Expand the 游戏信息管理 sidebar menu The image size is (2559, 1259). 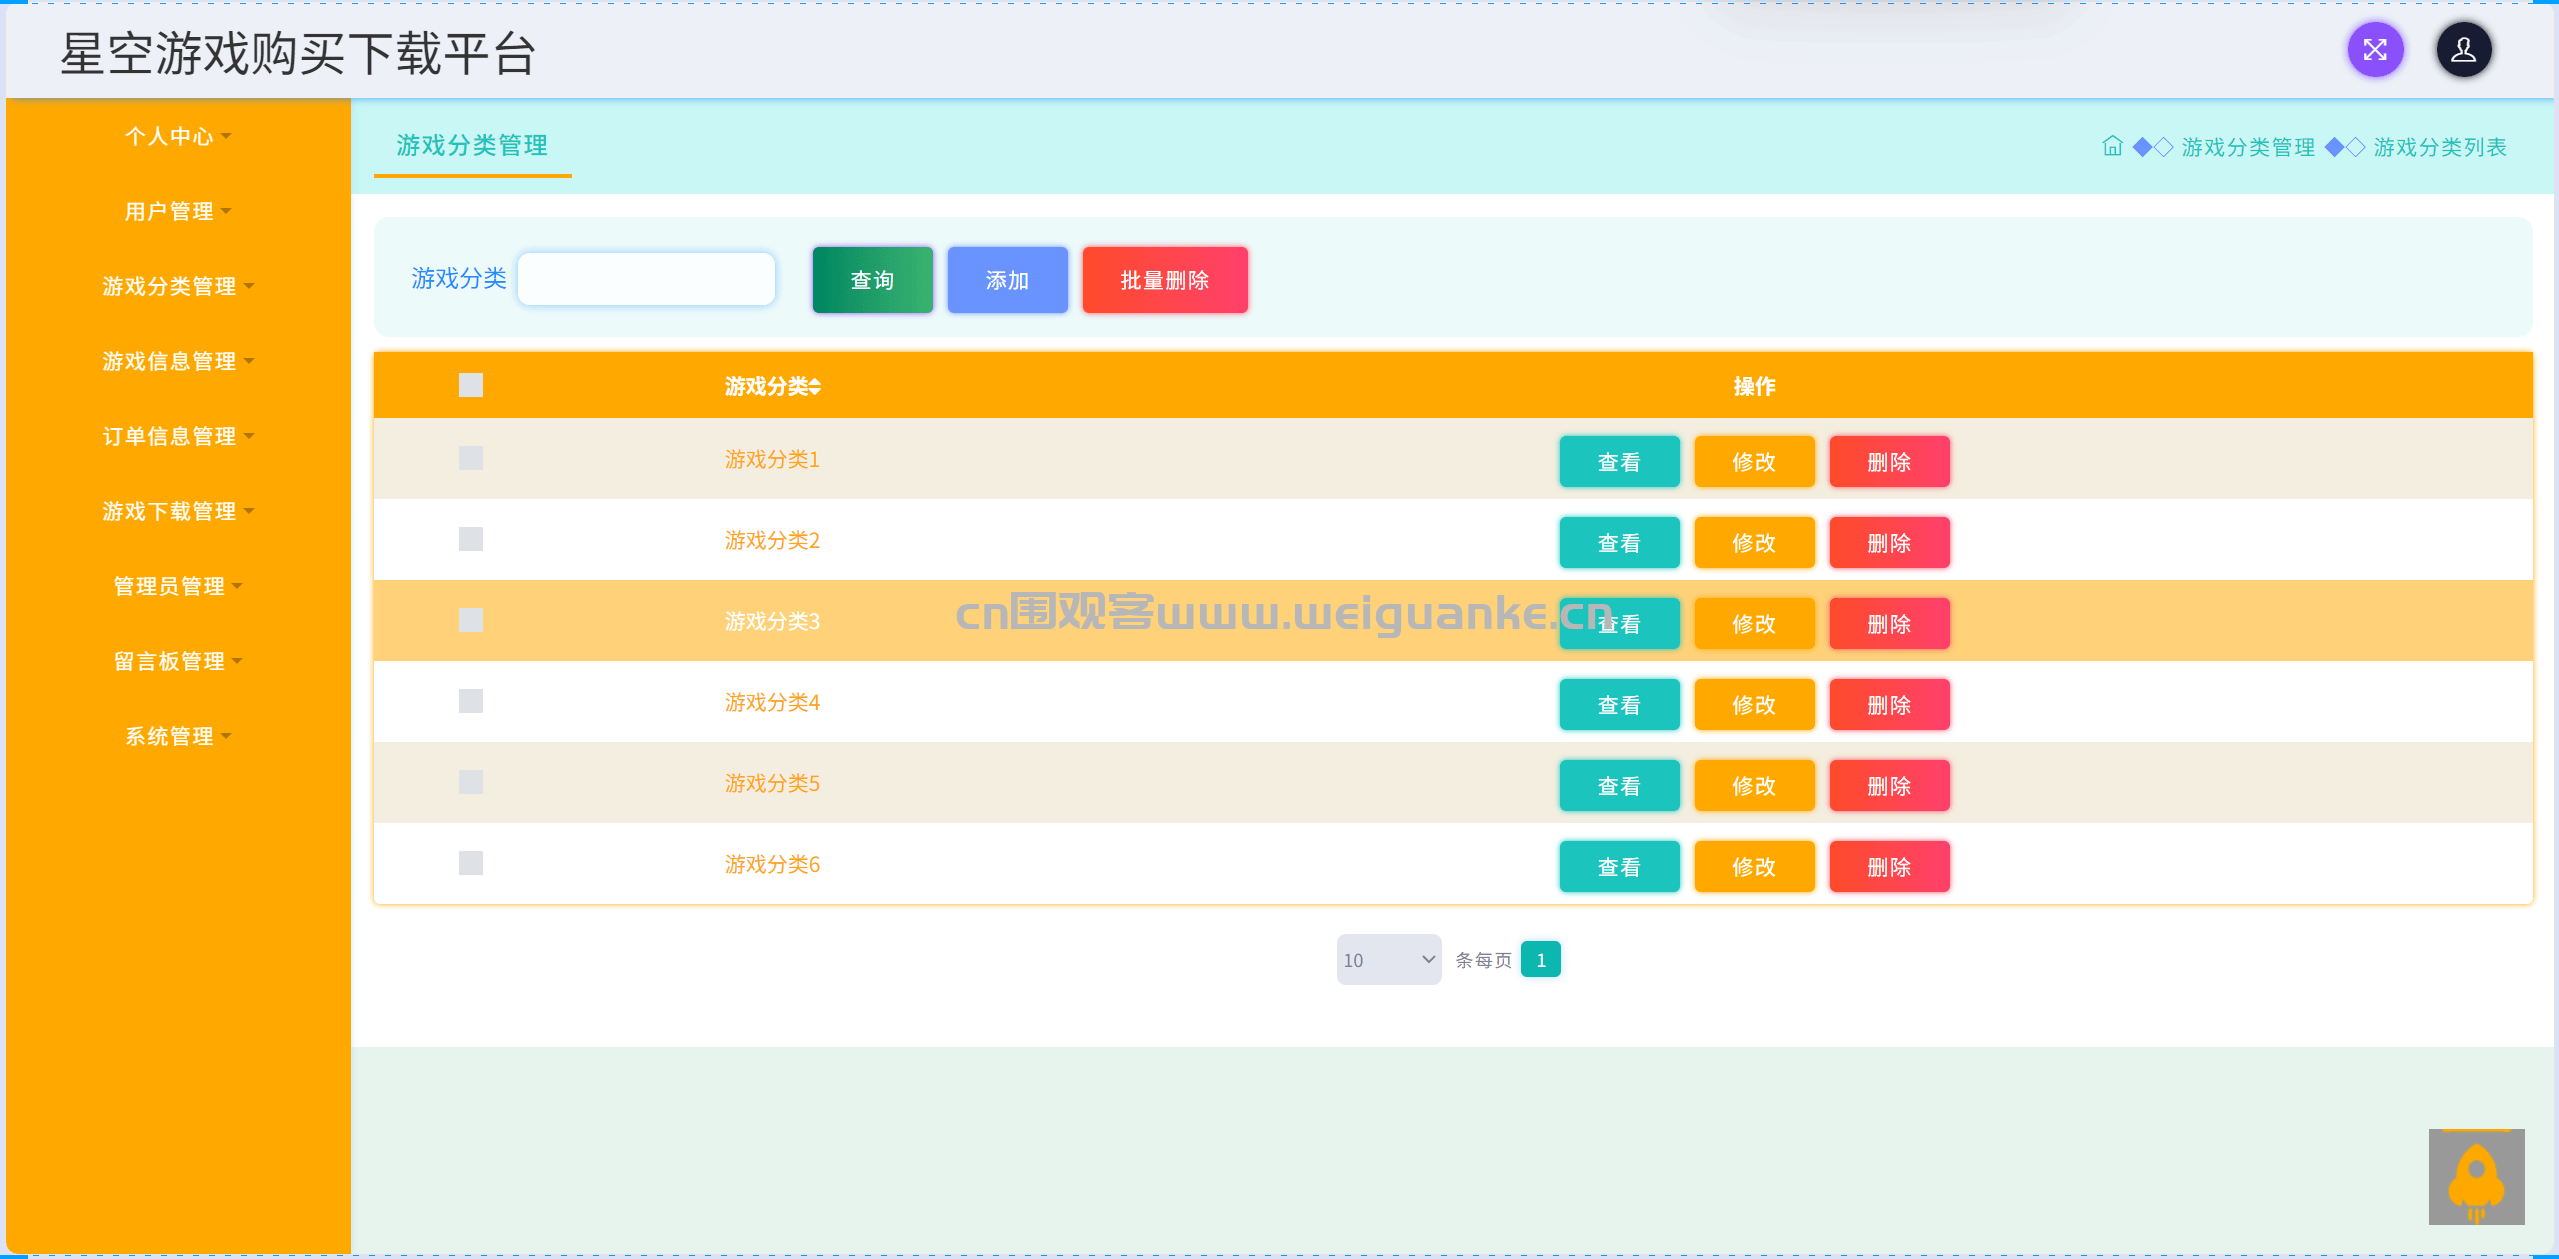(x=178, y=361)
